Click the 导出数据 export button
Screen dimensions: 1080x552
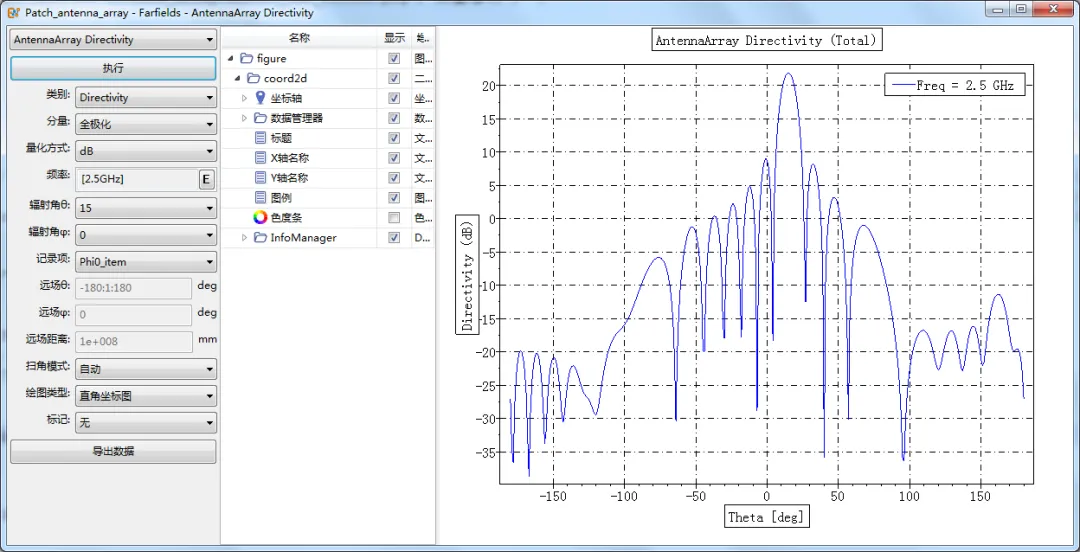point(113,452)
